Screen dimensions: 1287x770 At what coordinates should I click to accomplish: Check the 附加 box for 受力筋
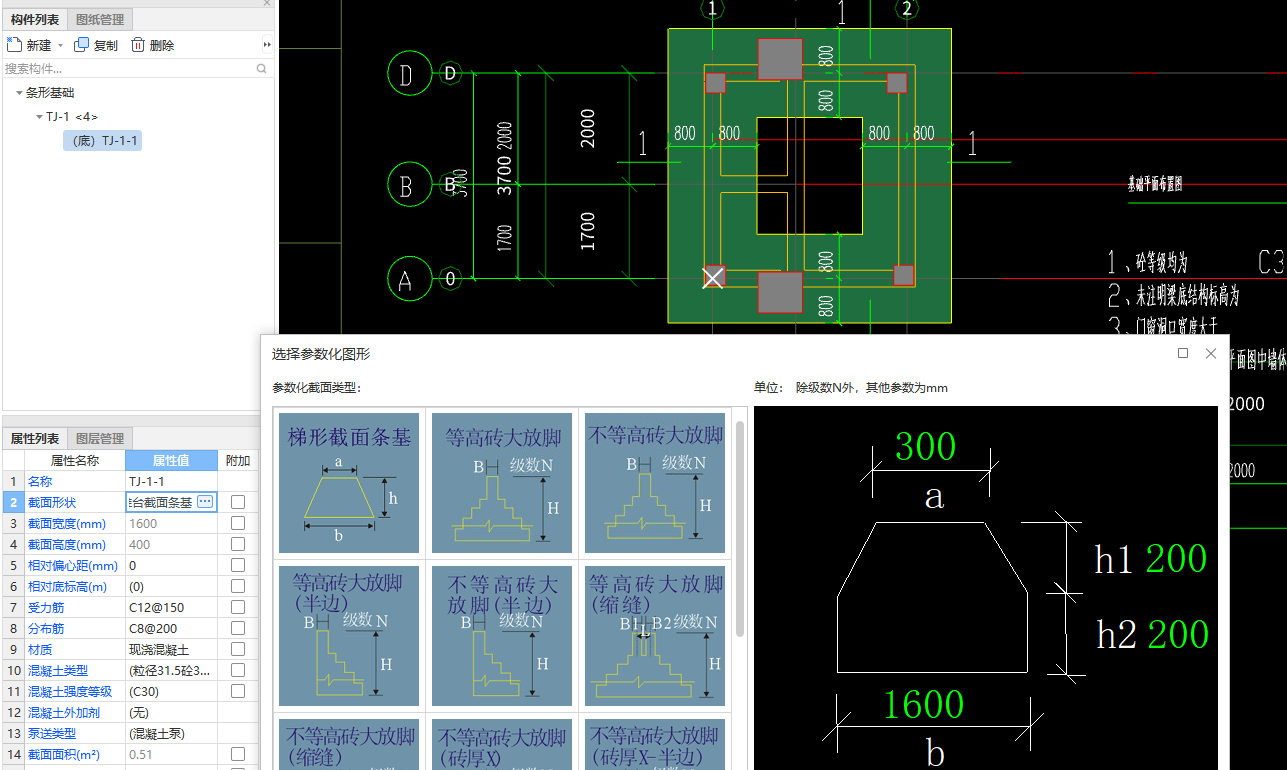[x=238, y=607]
